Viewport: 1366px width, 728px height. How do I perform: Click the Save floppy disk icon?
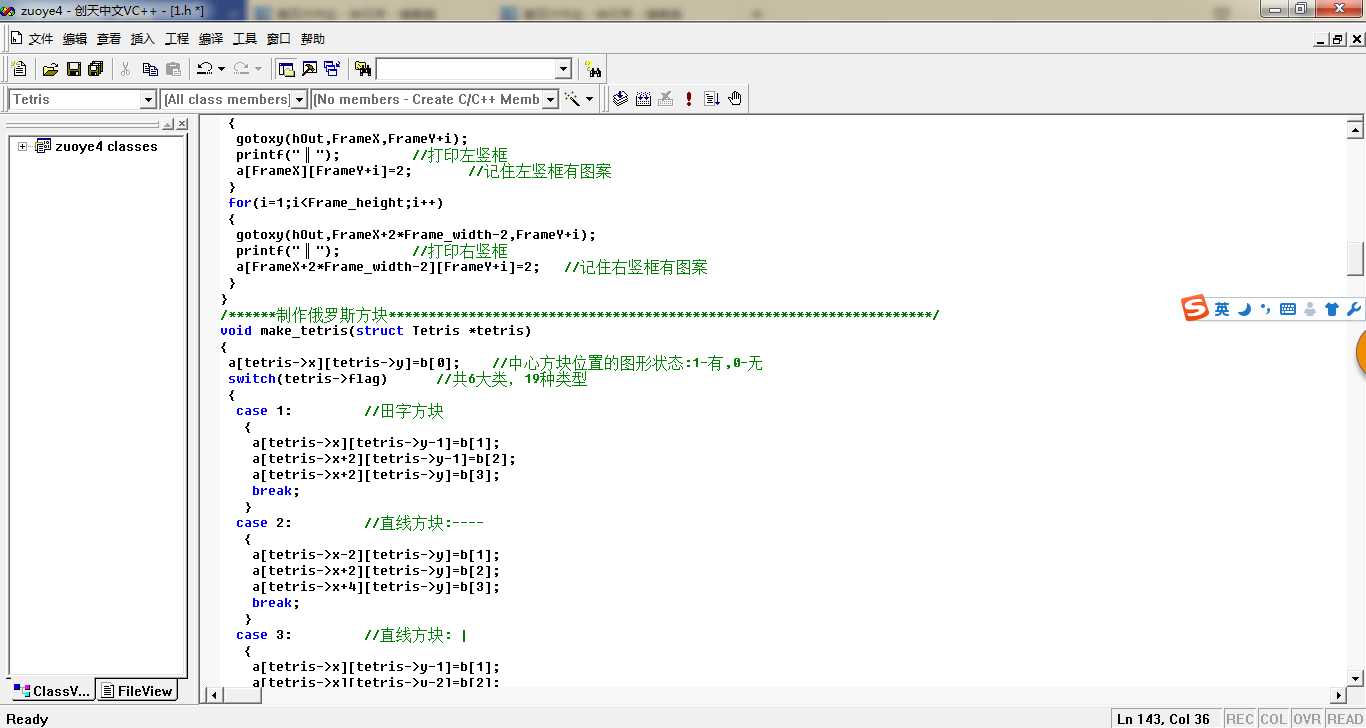(73, 69)
